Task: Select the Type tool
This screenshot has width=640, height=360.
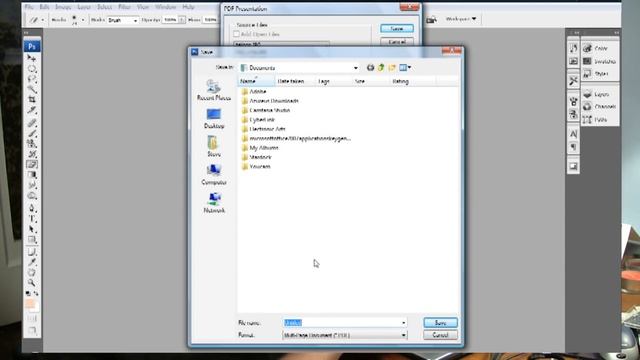Action: (x=31, y=219)
